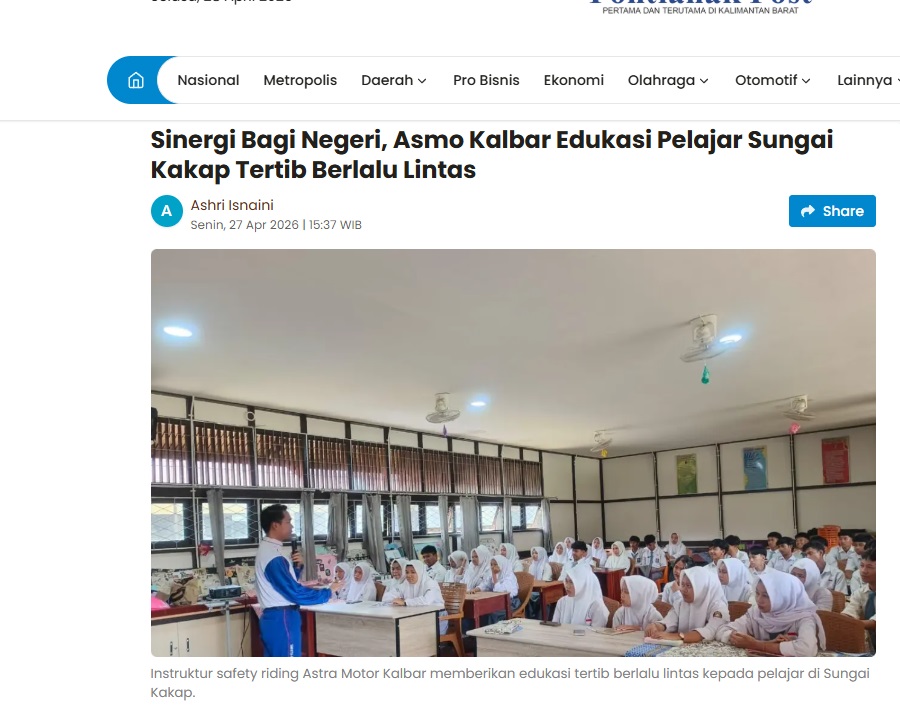Click the author avatar letter A
The width and height of the screenshot is (900, 719).
pyautogui.click(x=166, y=211)
